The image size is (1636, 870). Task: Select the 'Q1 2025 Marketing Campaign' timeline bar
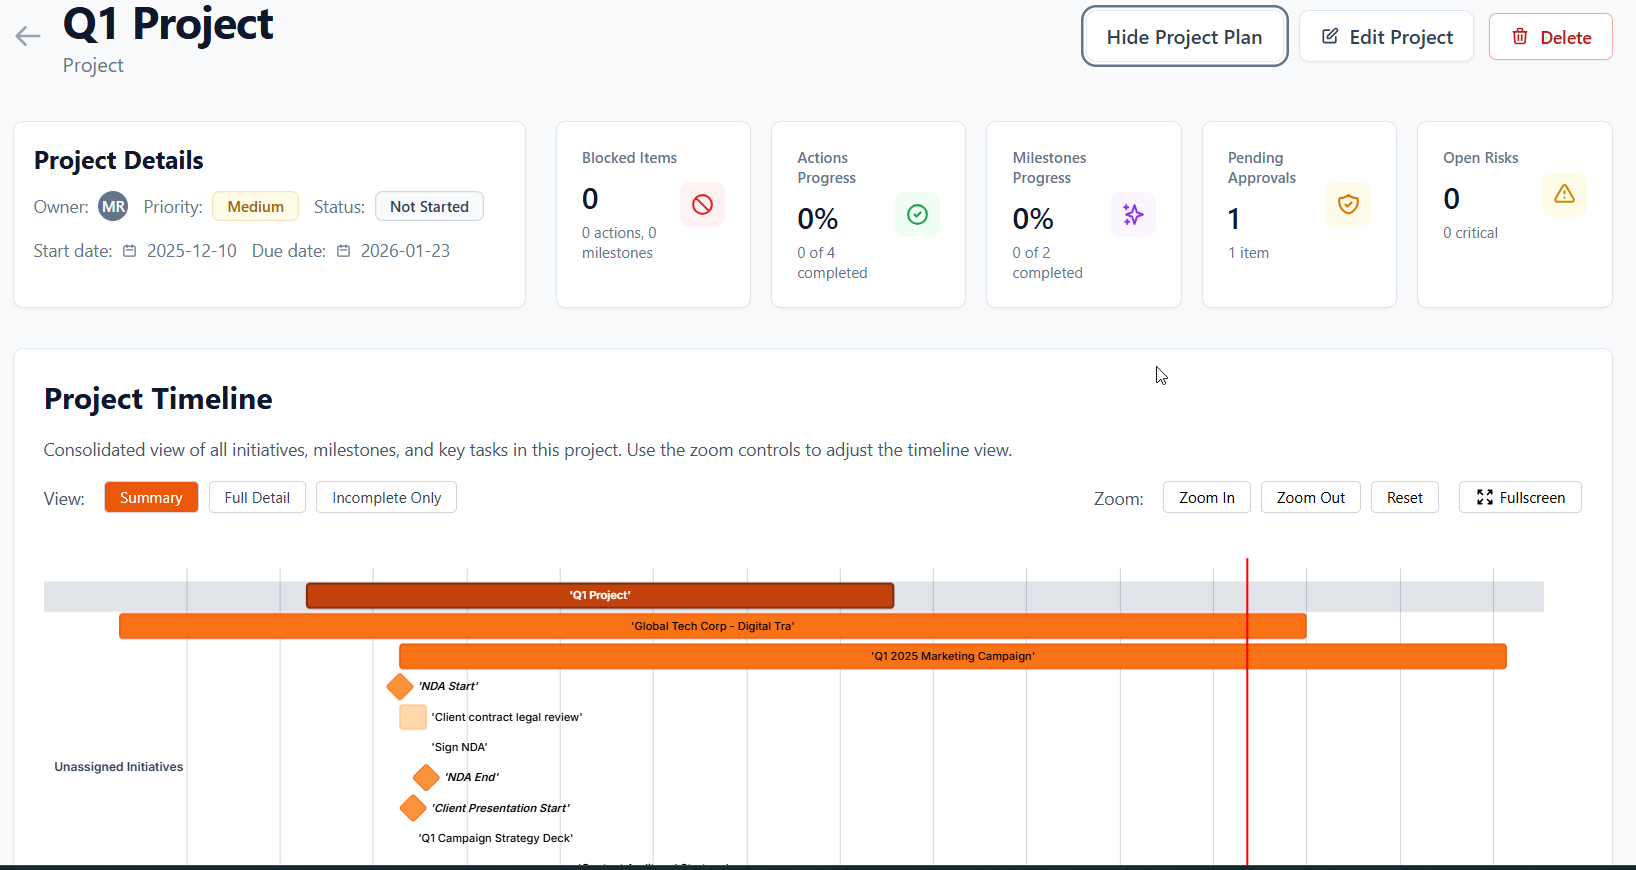tap(952, 657)
